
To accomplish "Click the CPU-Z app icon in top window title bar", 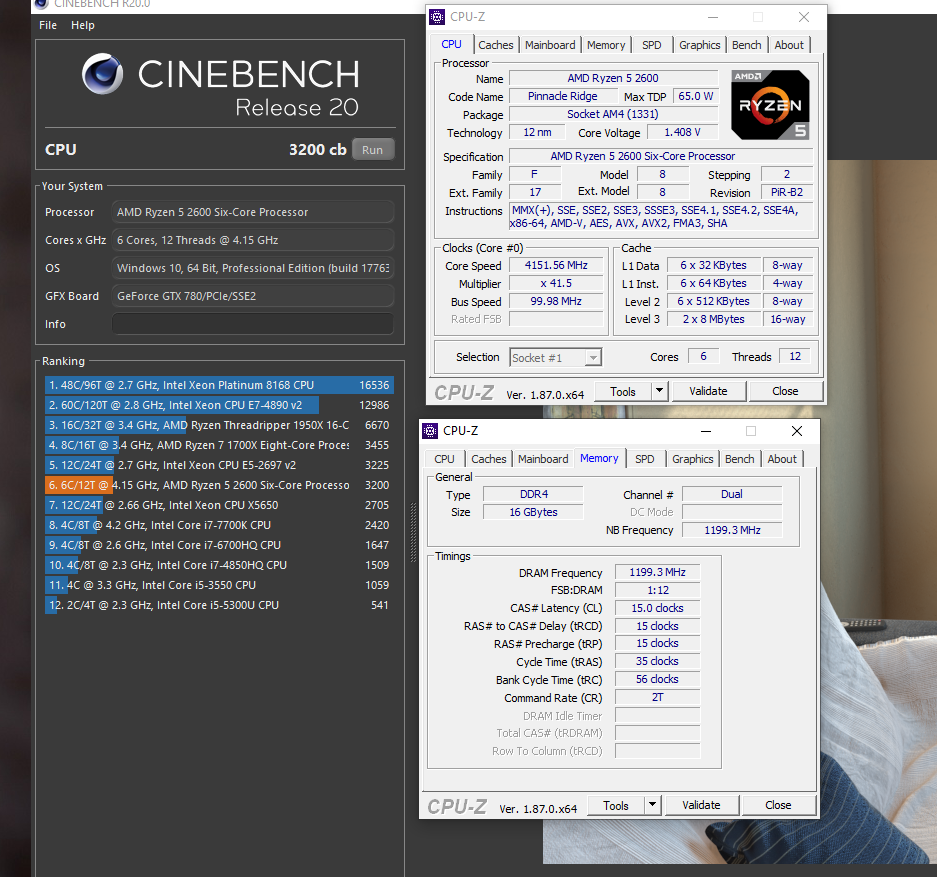I will point(437,17).
